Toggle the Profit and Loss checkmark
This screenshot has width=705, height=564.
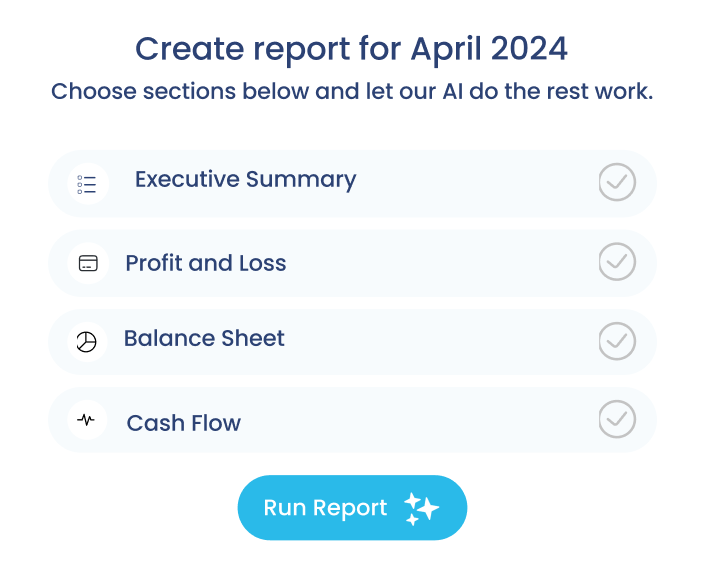point(617,262)
